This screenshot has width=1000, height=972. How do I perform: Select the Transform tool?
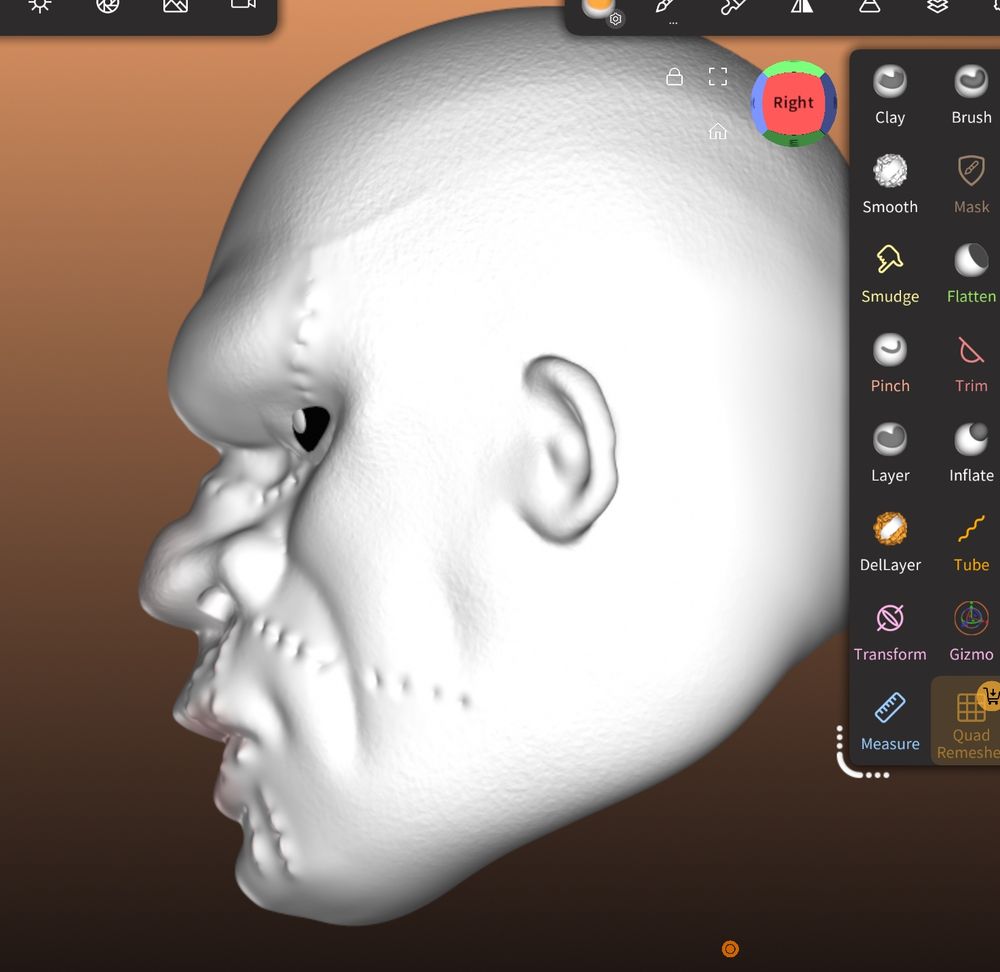tap(890, 631)
